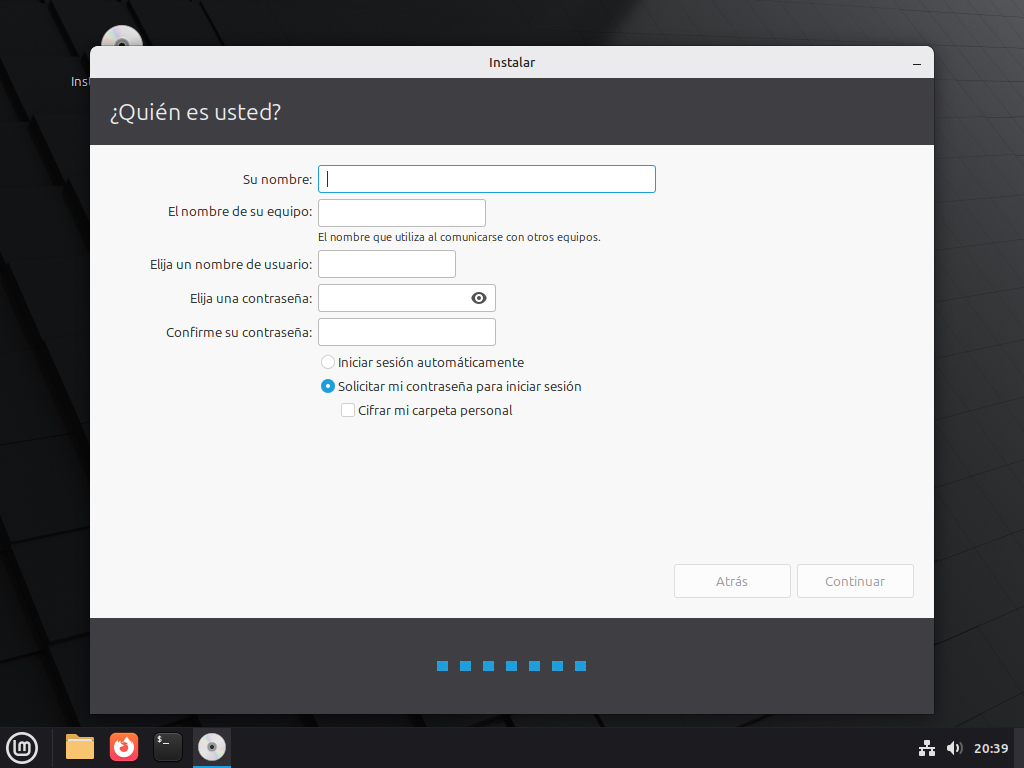This screenshot has height=768, width=1024.
Task: Open the Install desktop shortcut disc icon
Action: [121, 40]
